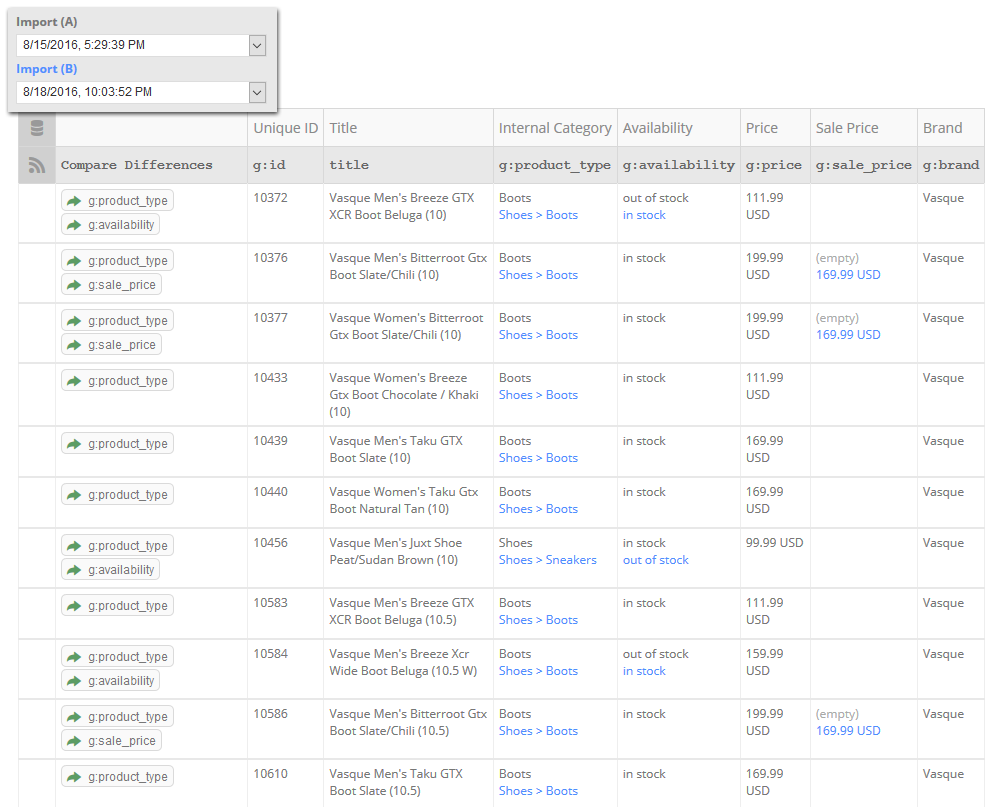This screenshot has width=992, height=807.
Task: Click green arrow on g:sale_price for item 10586
Action: click(75, 741)
